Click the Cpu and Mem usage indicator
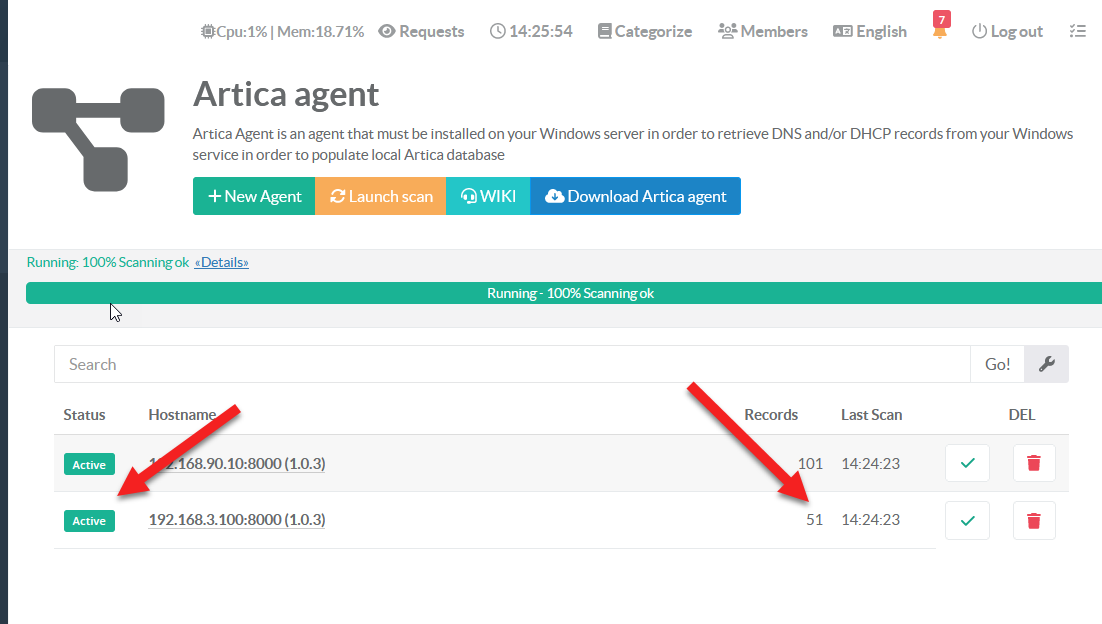This screenshot has height=624, width=1102. (283, 31)
